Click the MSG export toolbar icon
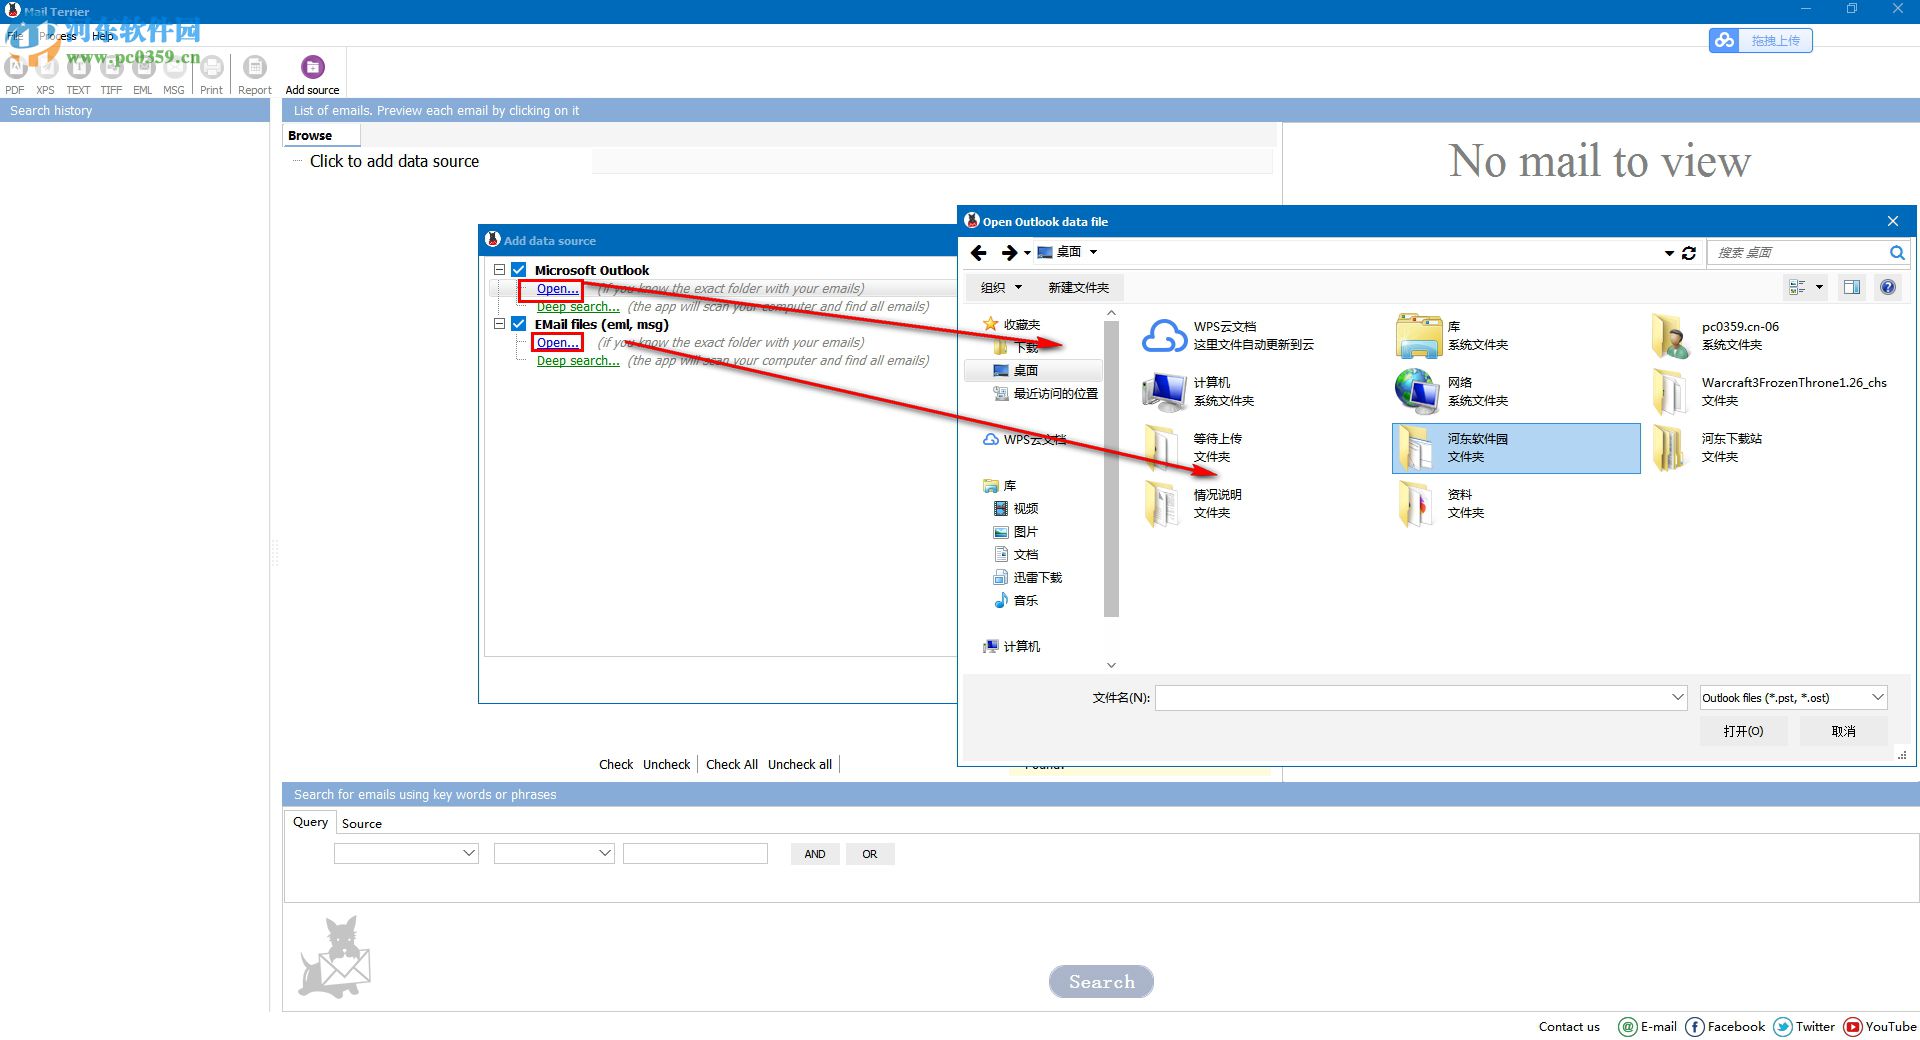 click(x=174, y=67)
